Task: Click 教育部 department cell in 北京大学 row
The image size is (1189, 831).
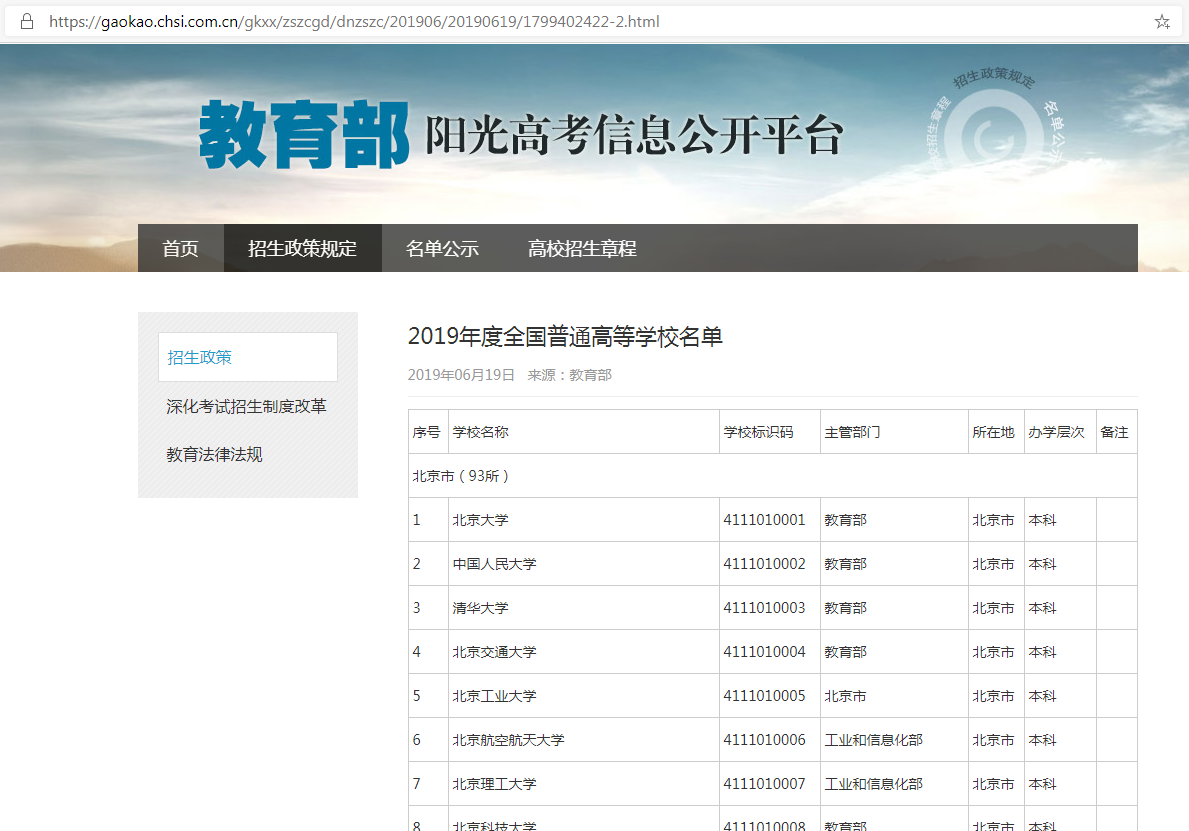Action: point(894,520)
